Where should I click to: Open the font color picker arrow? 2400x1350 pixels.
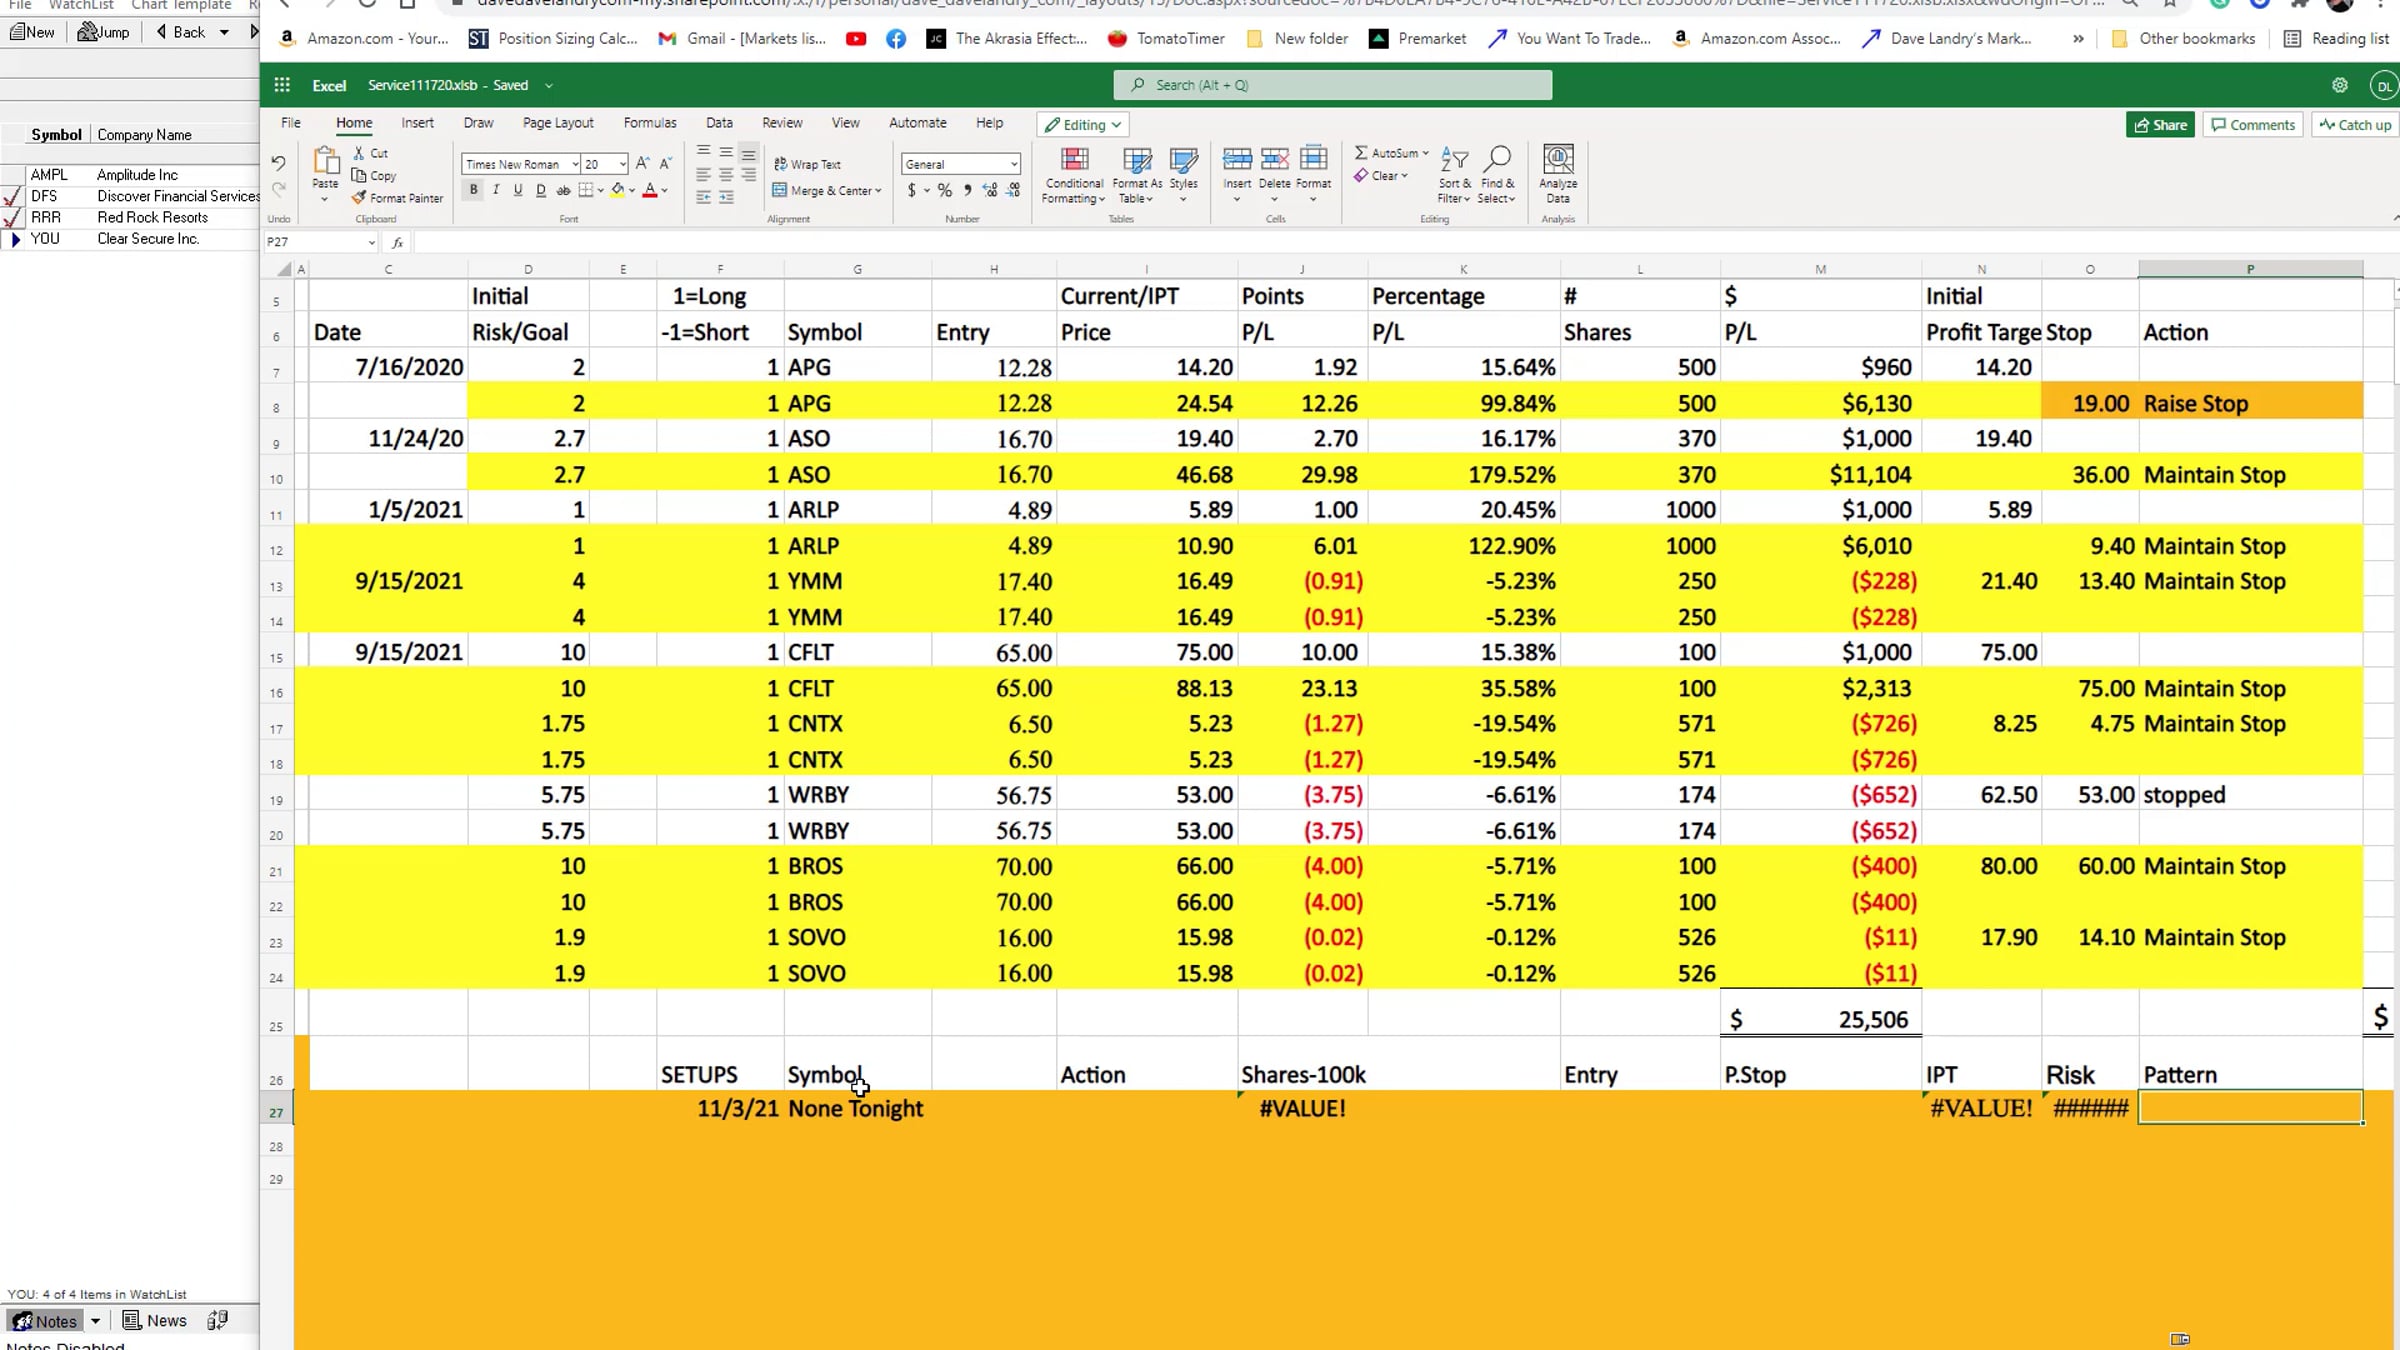coord(664,190)
